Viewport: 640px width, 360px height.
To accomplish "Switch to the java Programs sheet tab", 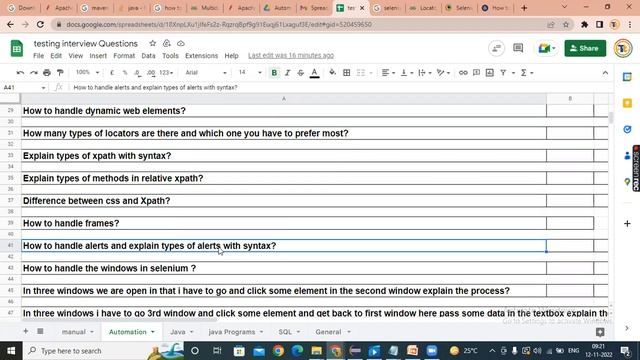I will [x=236, y=332].
